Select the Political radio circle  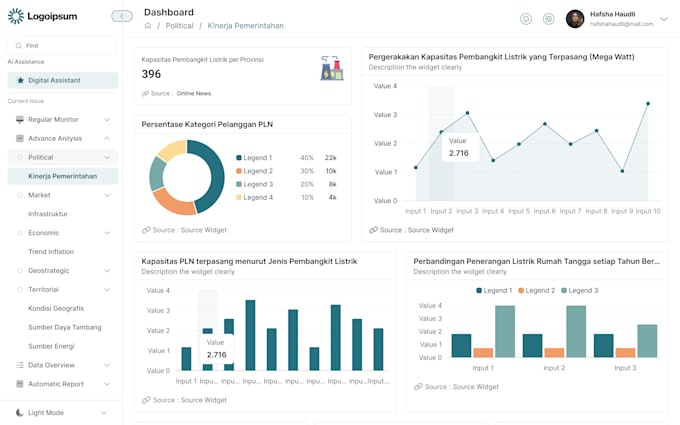click(20, 157)
